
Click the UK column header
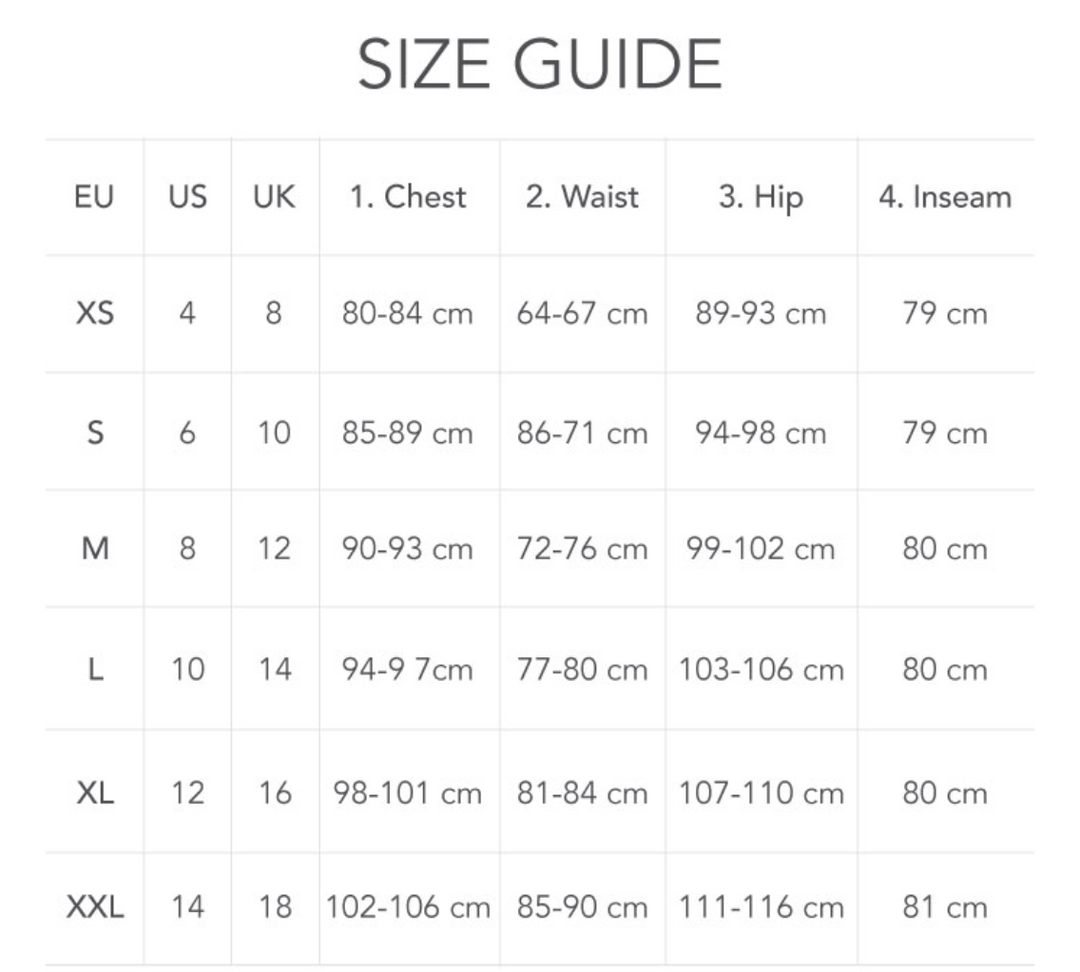(274, 197)
